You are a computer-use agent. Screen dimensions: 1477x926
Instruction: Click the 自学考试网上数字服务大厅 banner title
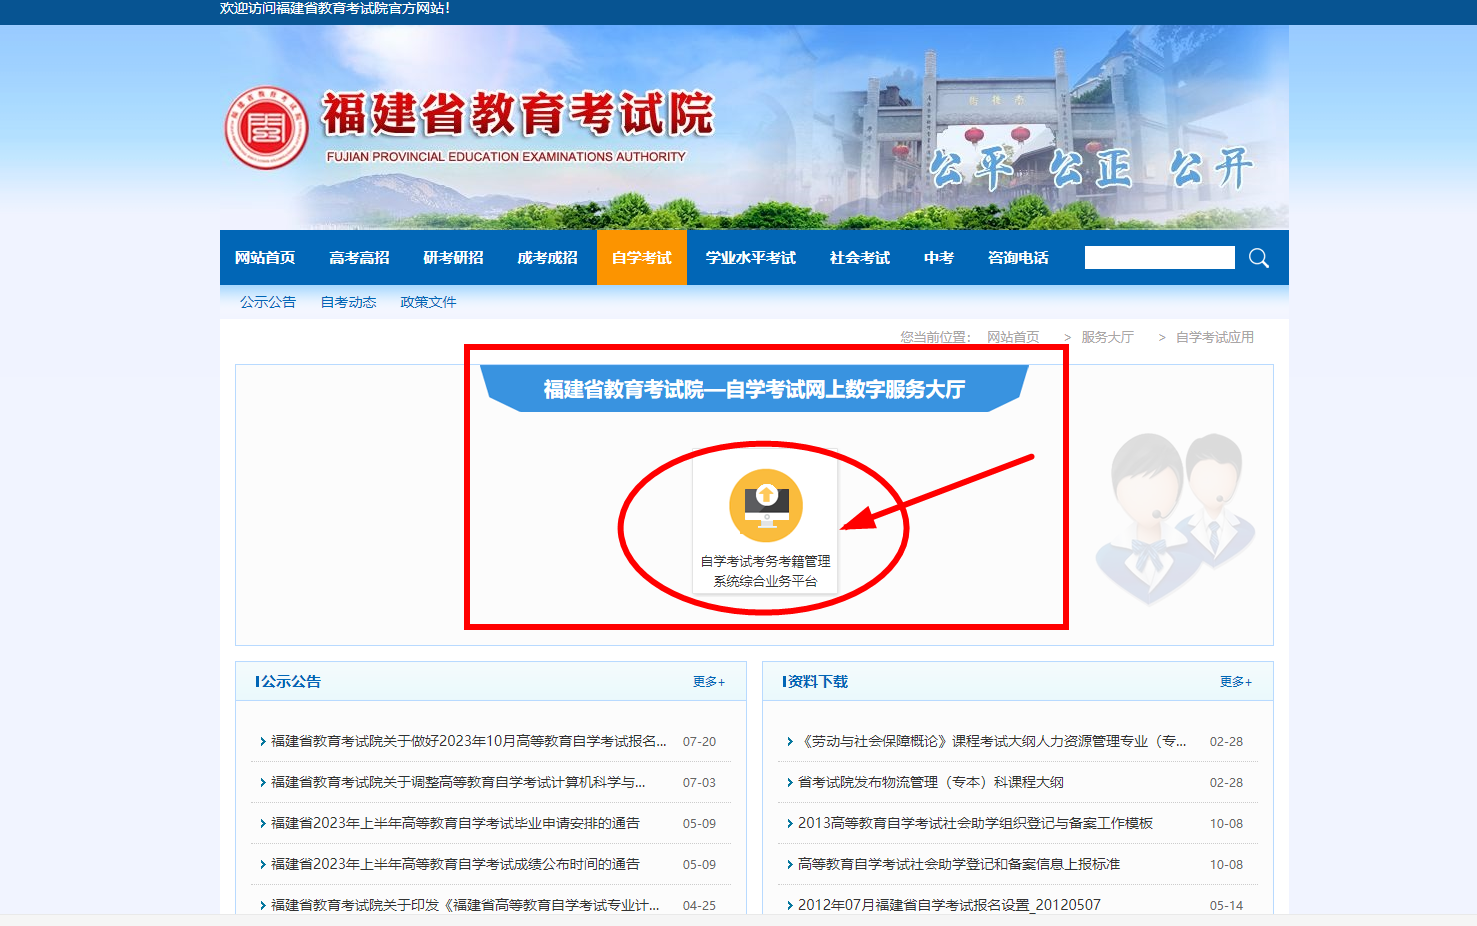click(x=754, y=389)
